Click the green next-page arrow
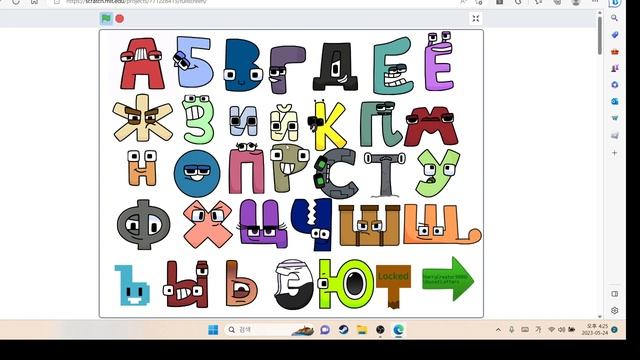640x360 pixels. (x=448, y=279)
